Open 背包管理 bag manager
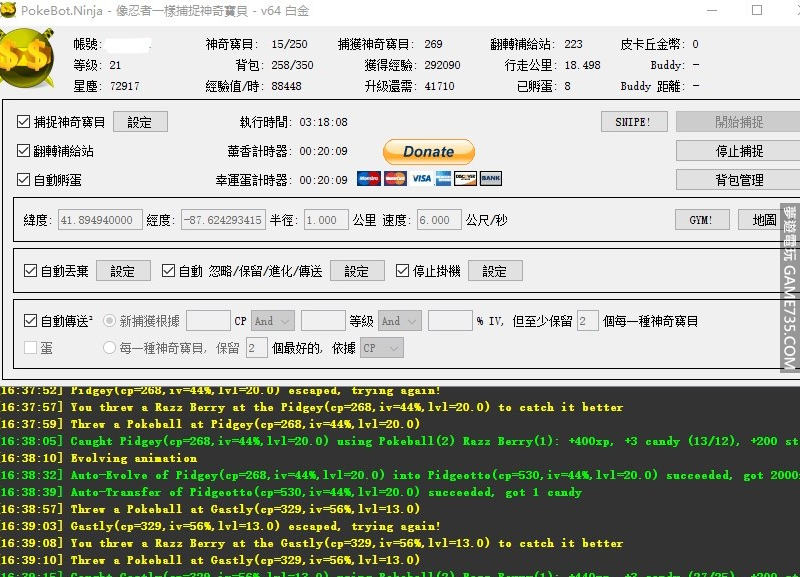Viewport: 800px width, 577px height. [738, 180]
